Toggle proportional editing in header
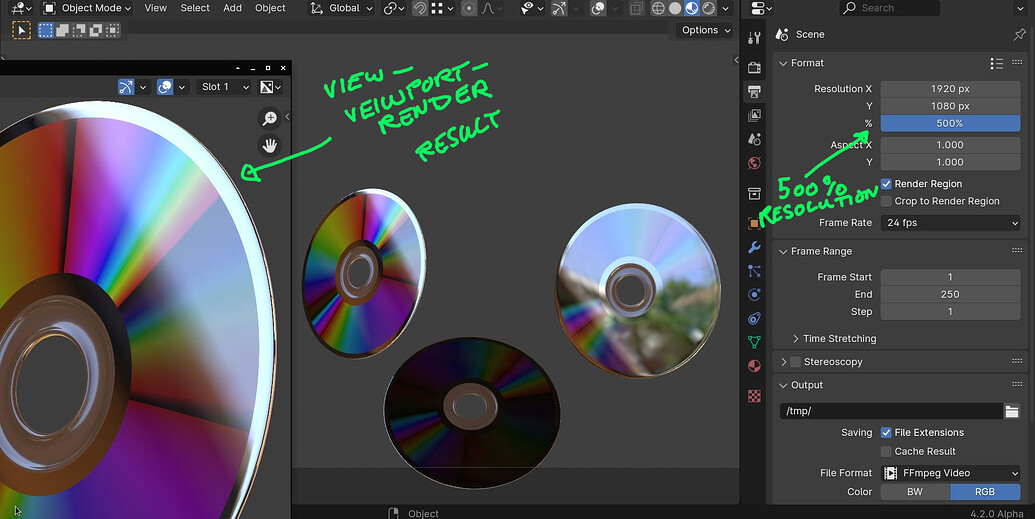 (x=469, y=8)
